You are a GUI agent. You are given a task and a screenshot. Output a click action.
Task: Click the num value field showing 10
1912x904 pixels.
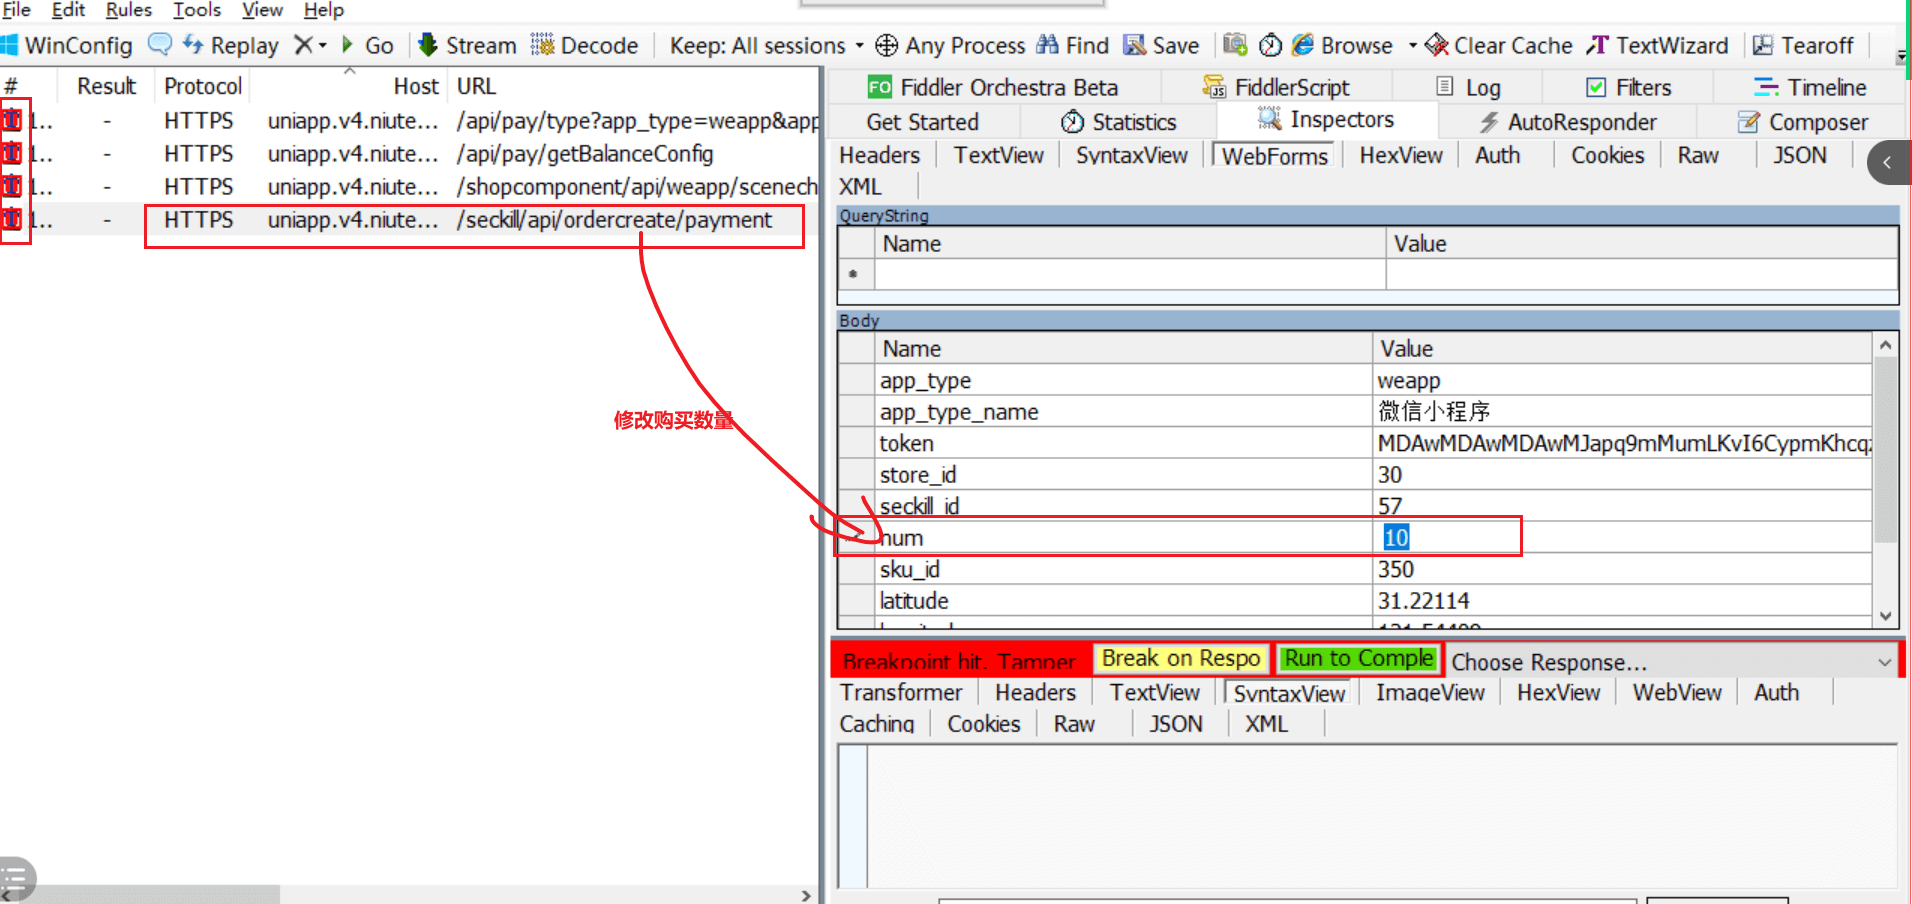point(1622,538)
